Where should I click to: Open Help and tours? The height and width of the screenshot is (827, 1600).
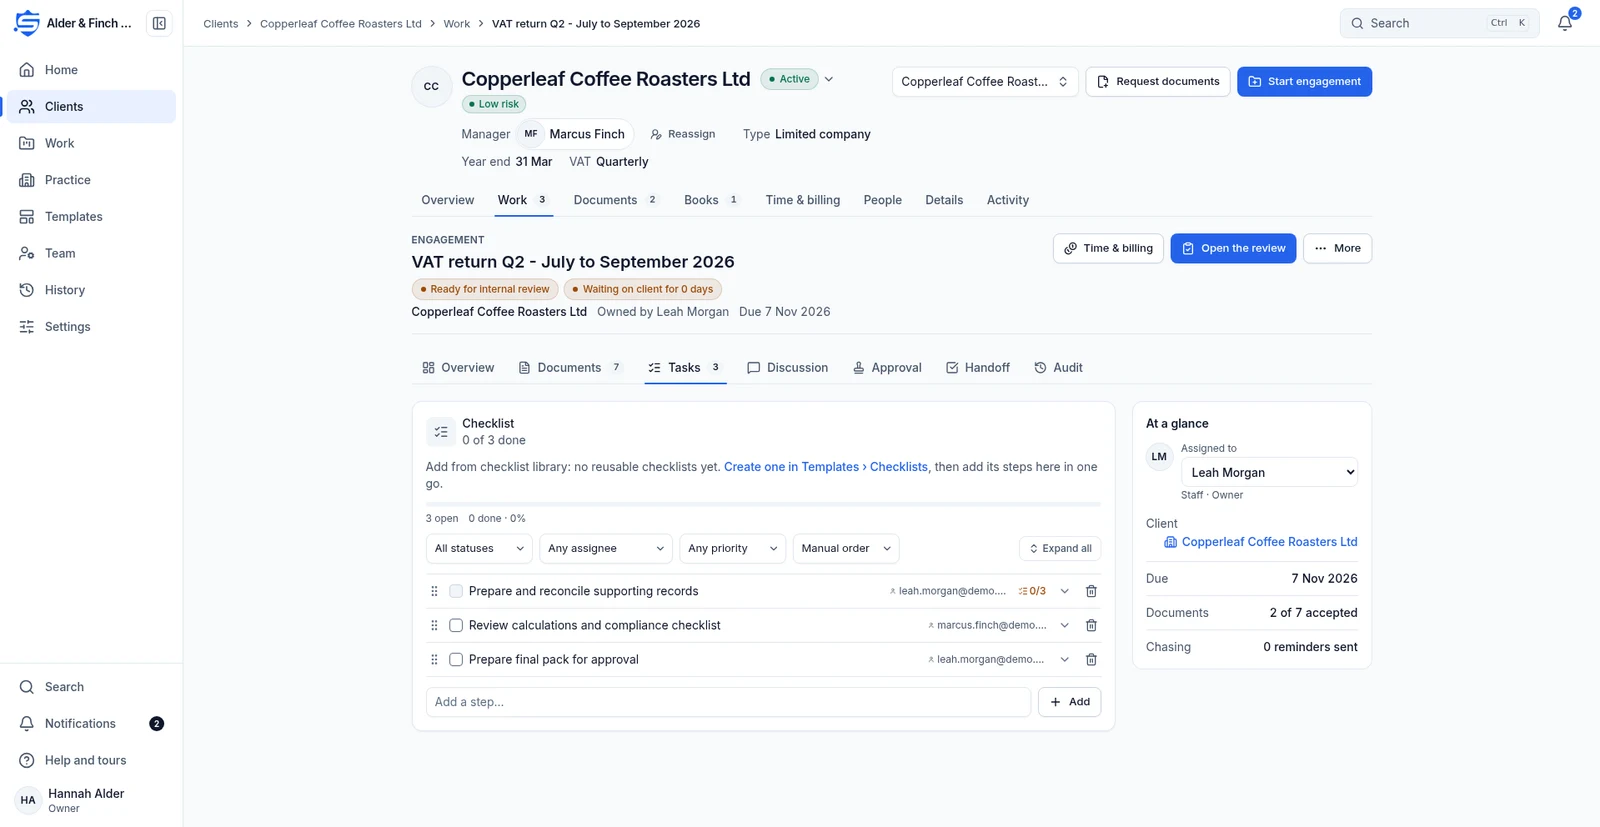click(x=91, y=760)
